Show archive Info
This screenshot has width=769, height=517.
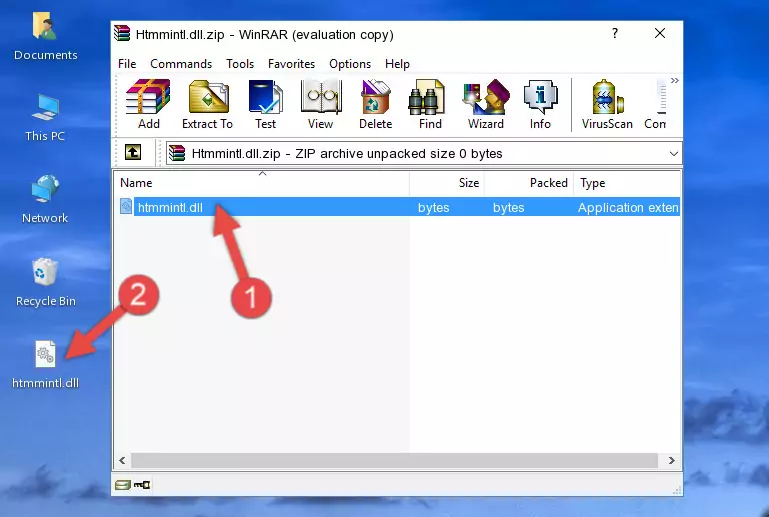coord(540,104)
